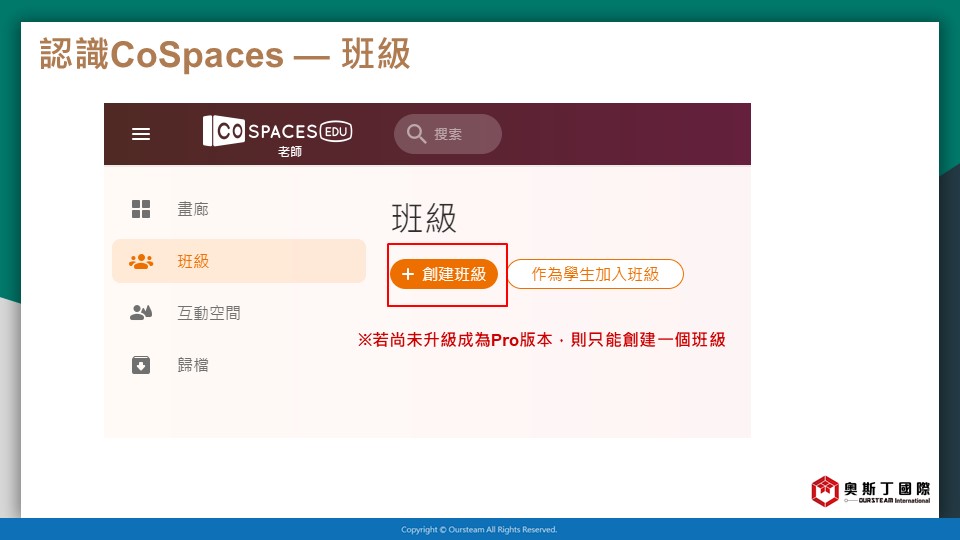Click the 班級 page heading text
960x540 pixels.
[x=424, y=218]
